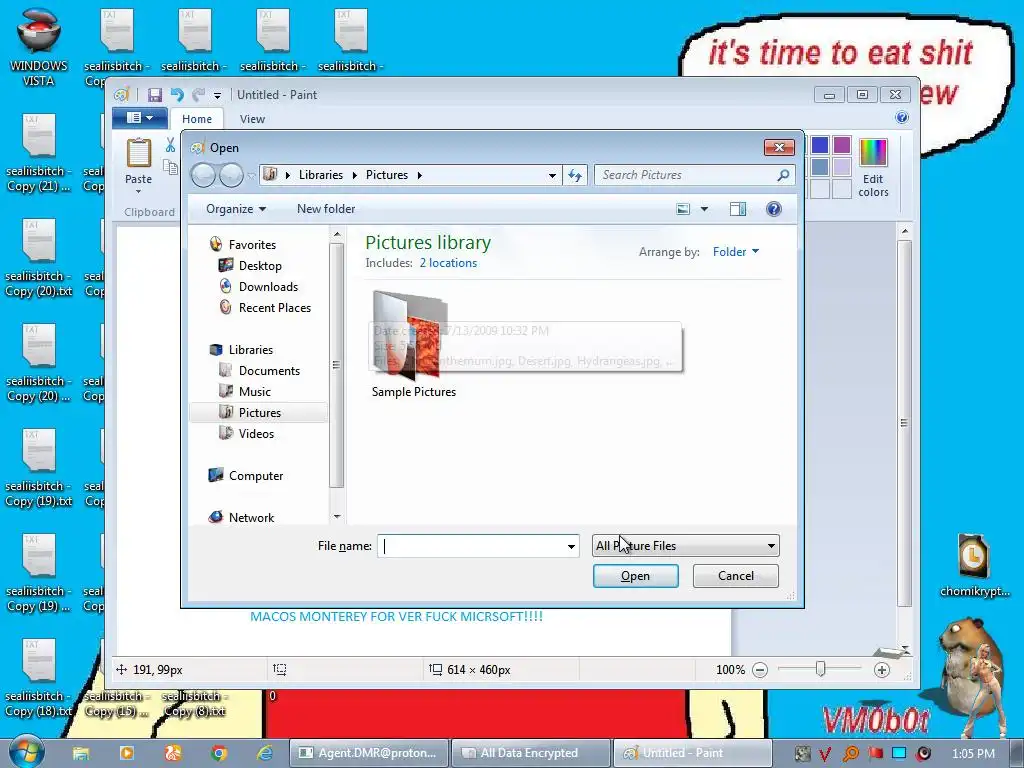Image resolution: width=1024 pixels, height=768 pixels.
Task: Expand the address bar previous locations dropdown
Action: 552,175
